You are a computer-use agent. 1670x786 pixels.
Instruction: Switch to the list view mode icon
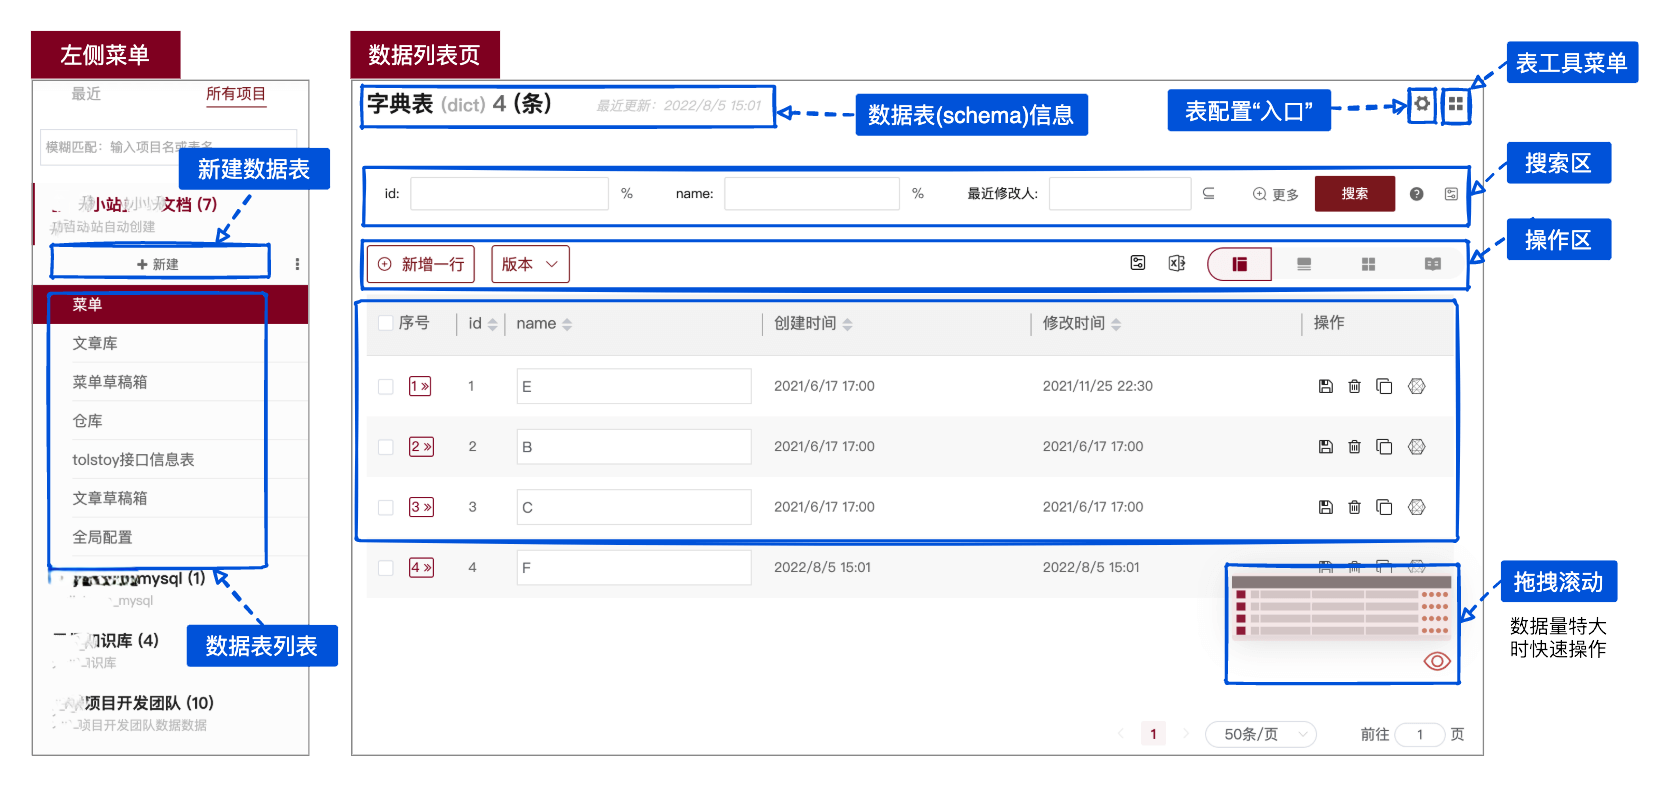point(1304,264)
